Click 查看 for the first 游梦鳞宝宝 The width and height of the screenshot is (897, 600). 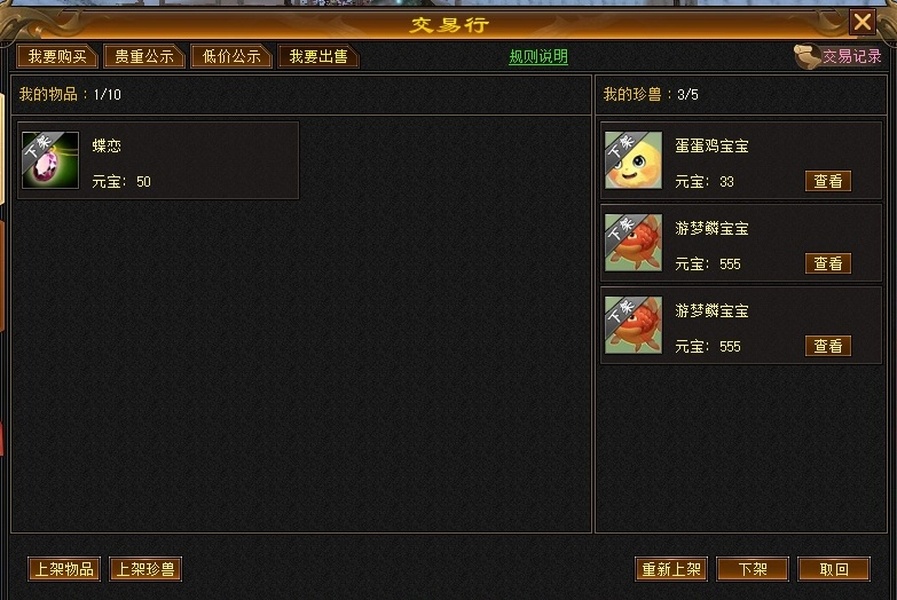click(x=828, y=264)
